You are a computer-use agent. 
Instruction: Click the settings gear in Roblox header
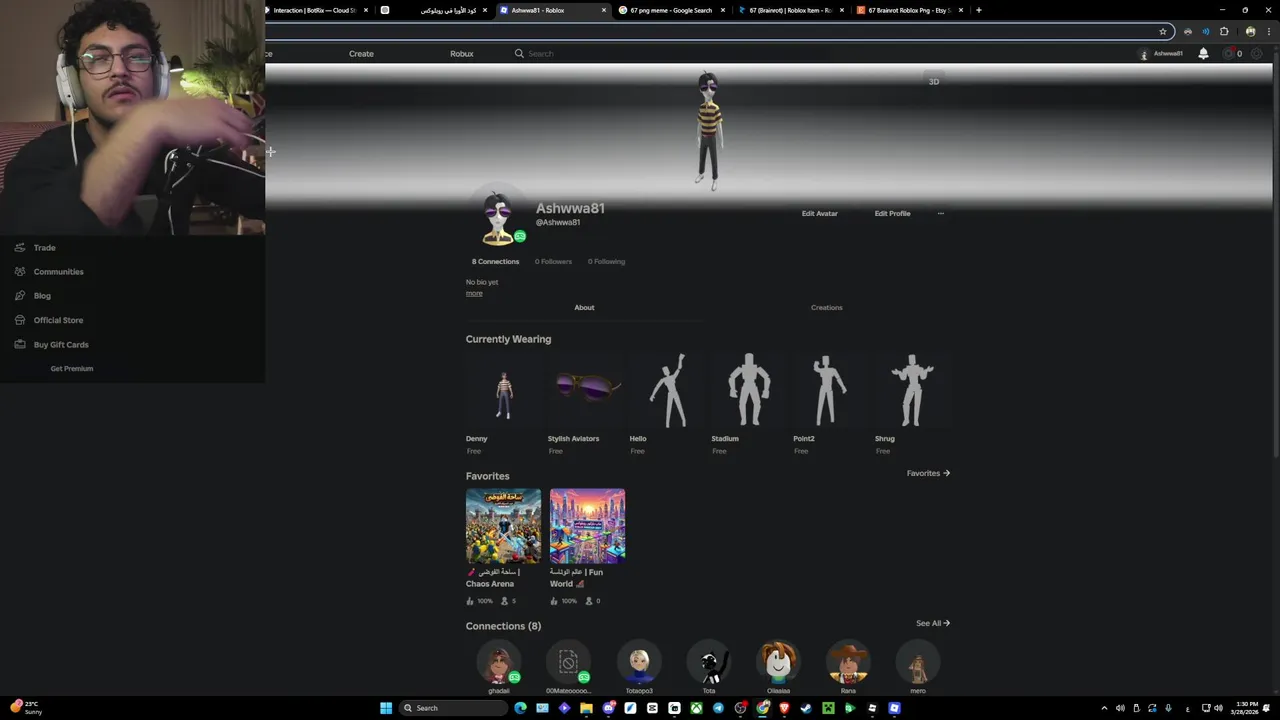pyautogui.click(x=1257, y=54)
